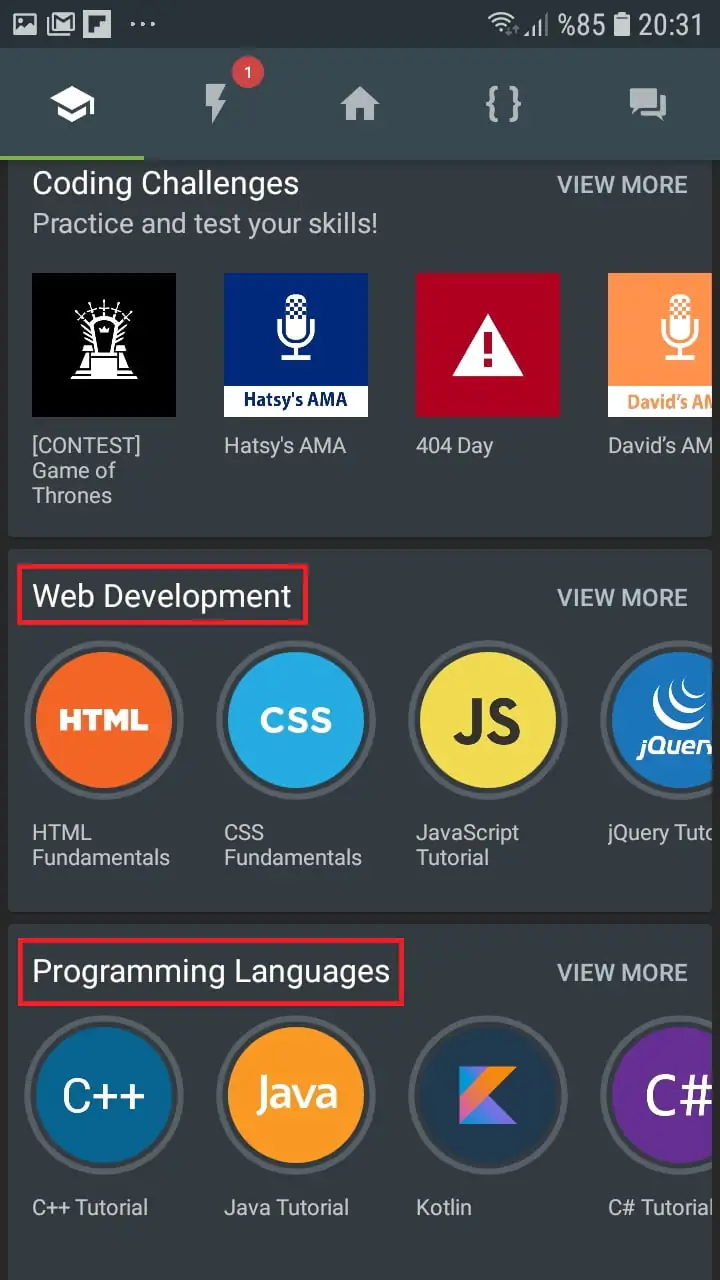This screenshot has height=1280, width=720.
Task: Open the 404 Day warning thumbnail
Action: click(488, 345)
